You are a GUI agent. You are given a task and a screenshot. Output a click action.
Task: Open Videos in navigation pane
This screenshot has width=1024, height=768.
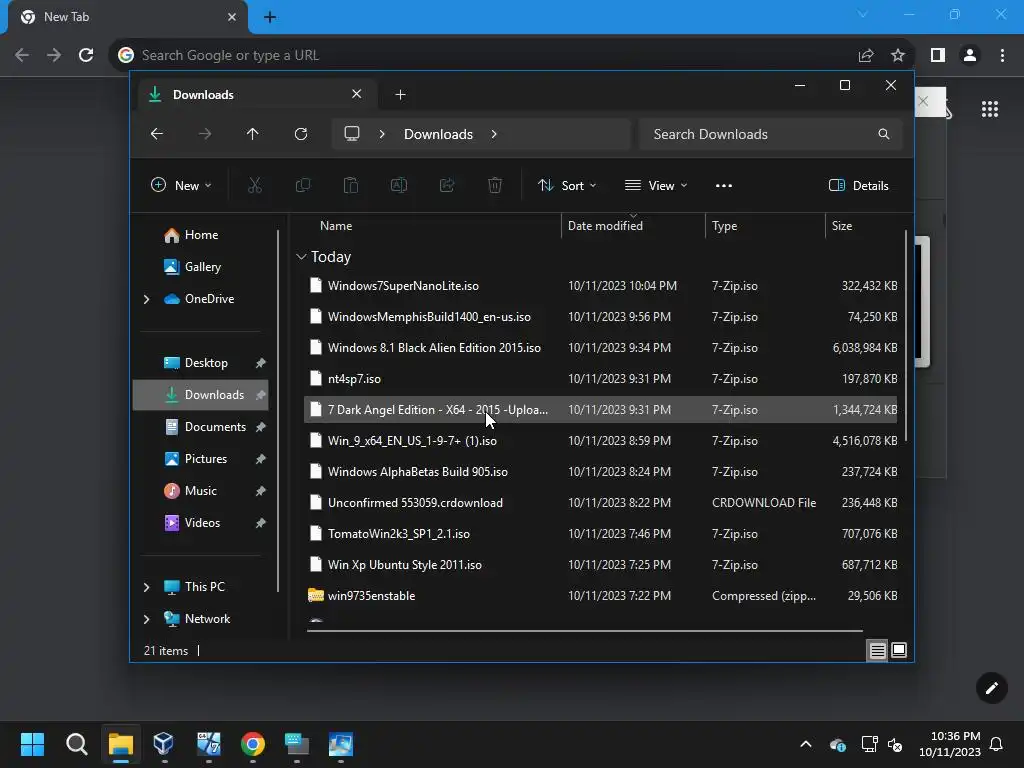coord(200,522)
